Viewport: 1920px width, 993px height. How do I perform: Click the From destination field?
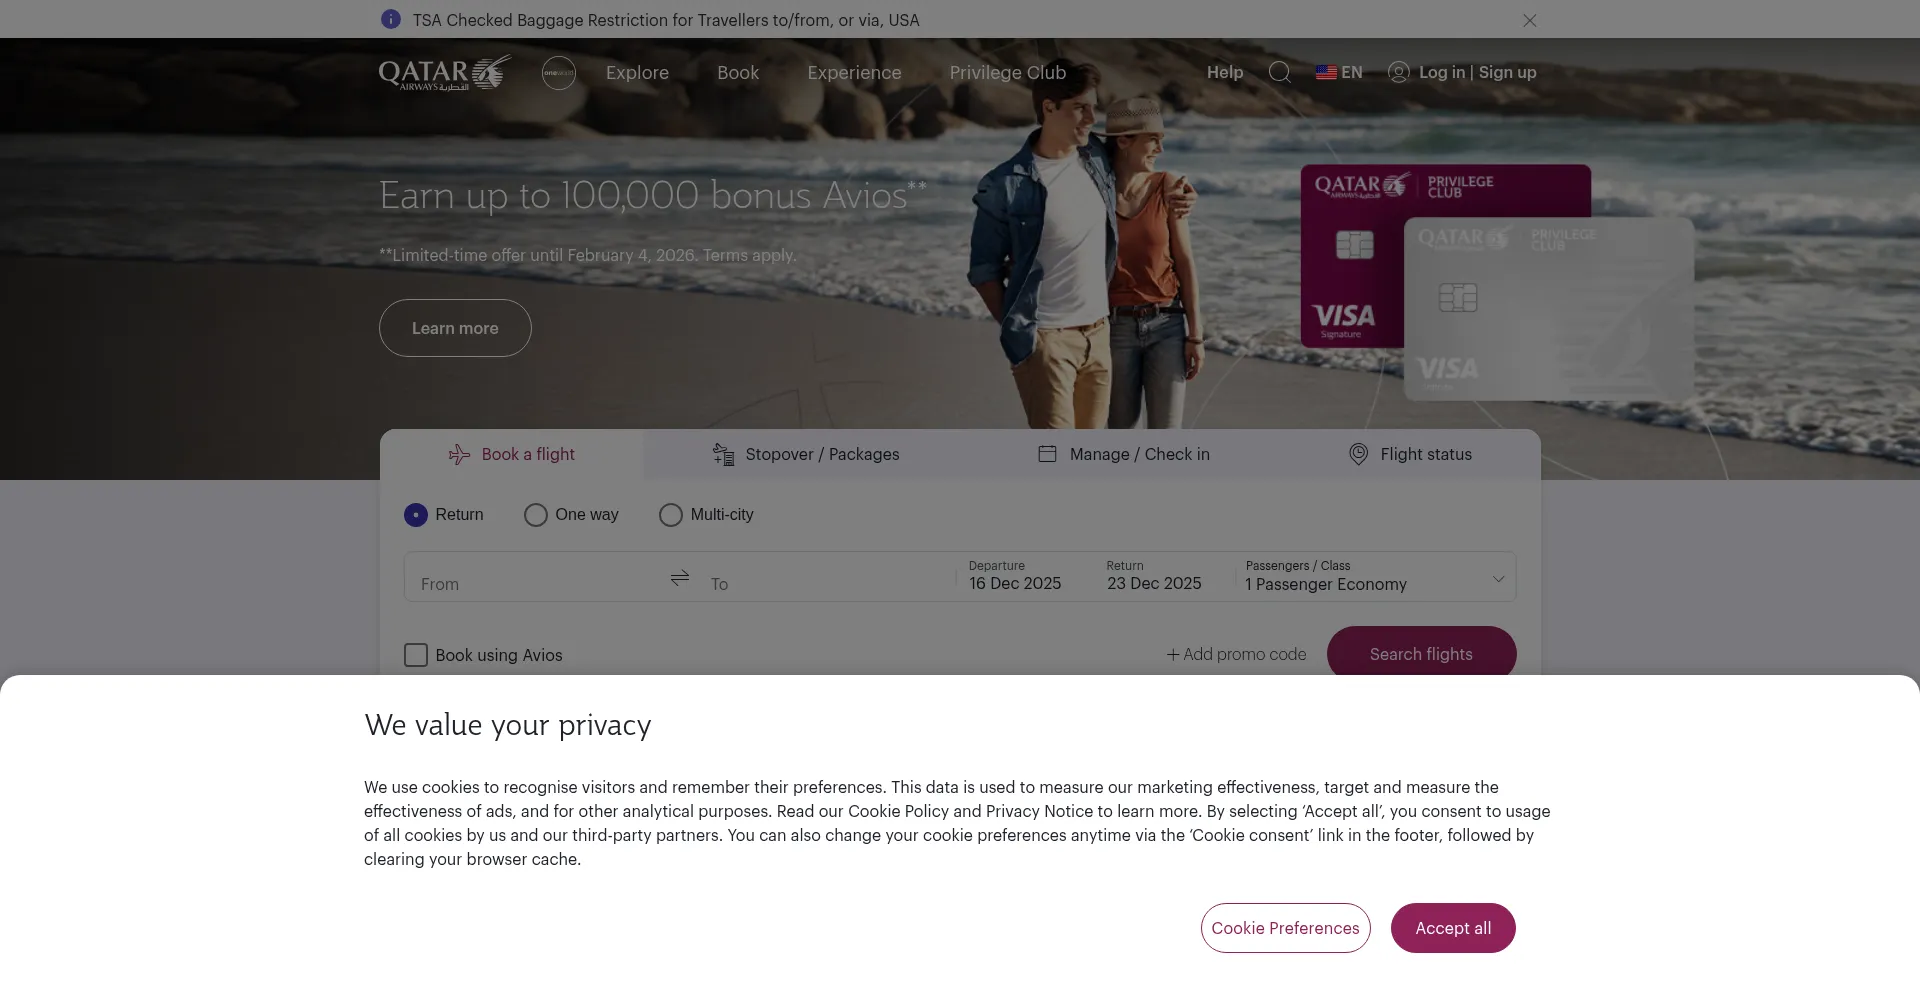(520, 583)
